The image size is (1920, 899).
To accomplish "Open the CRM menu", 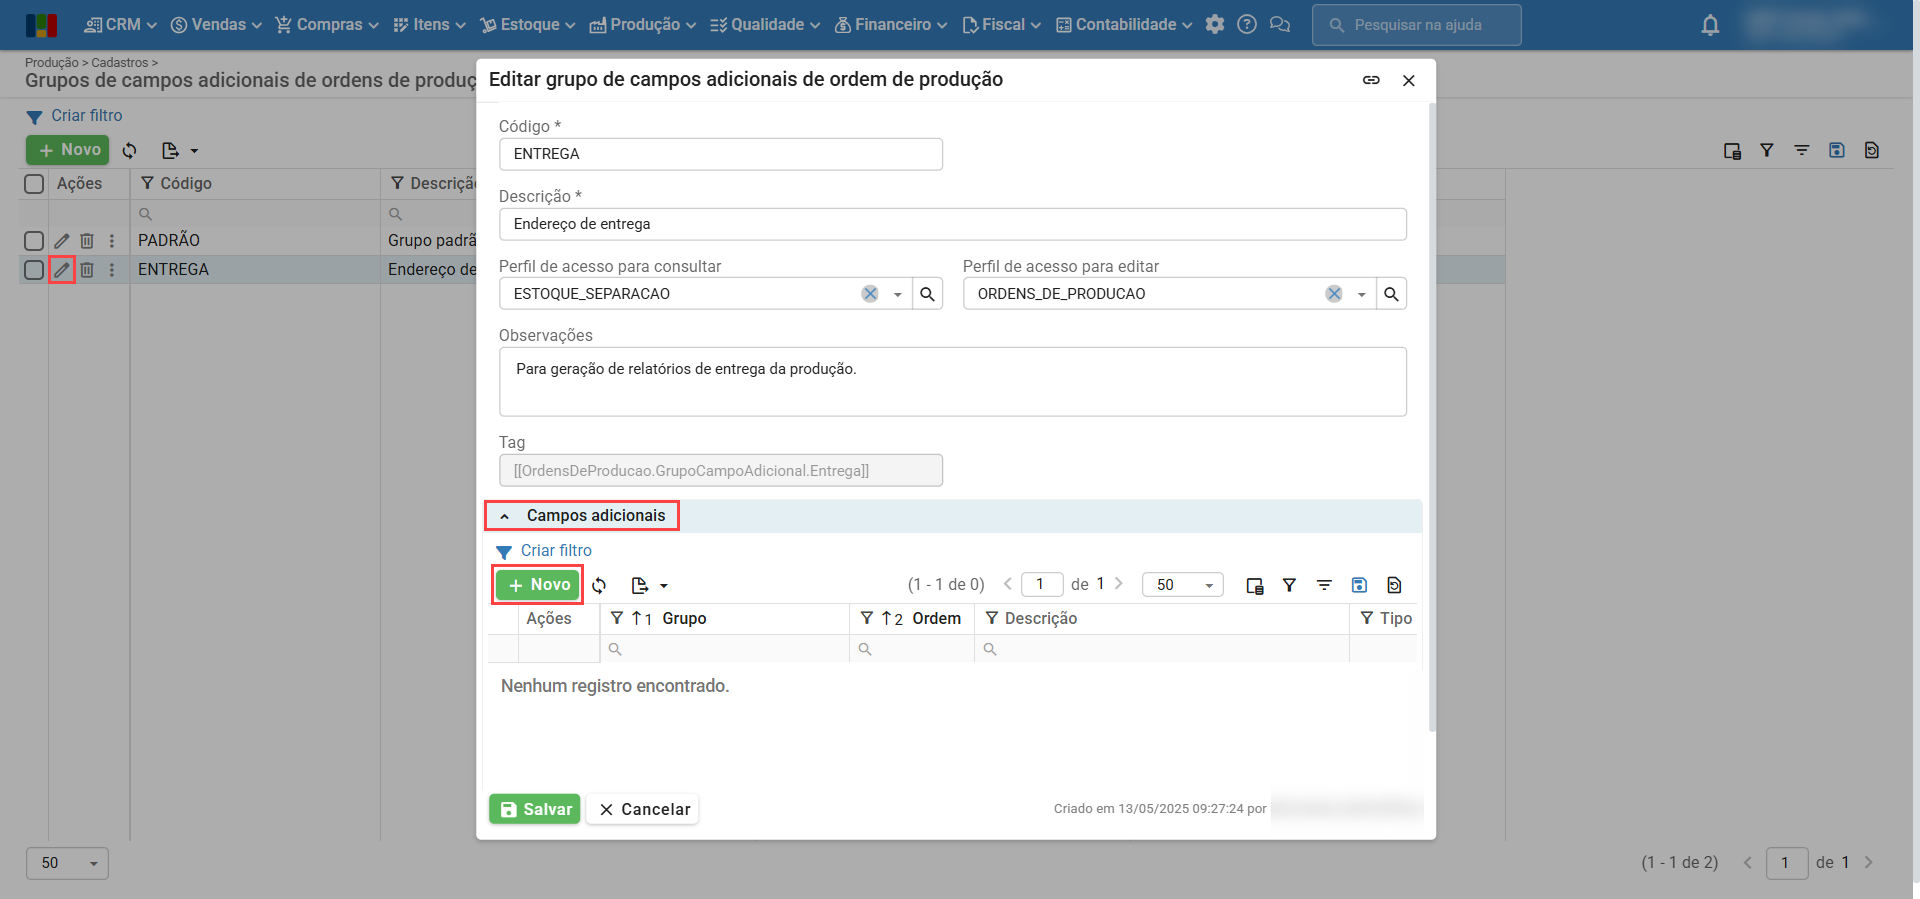I will click(121, 25).
